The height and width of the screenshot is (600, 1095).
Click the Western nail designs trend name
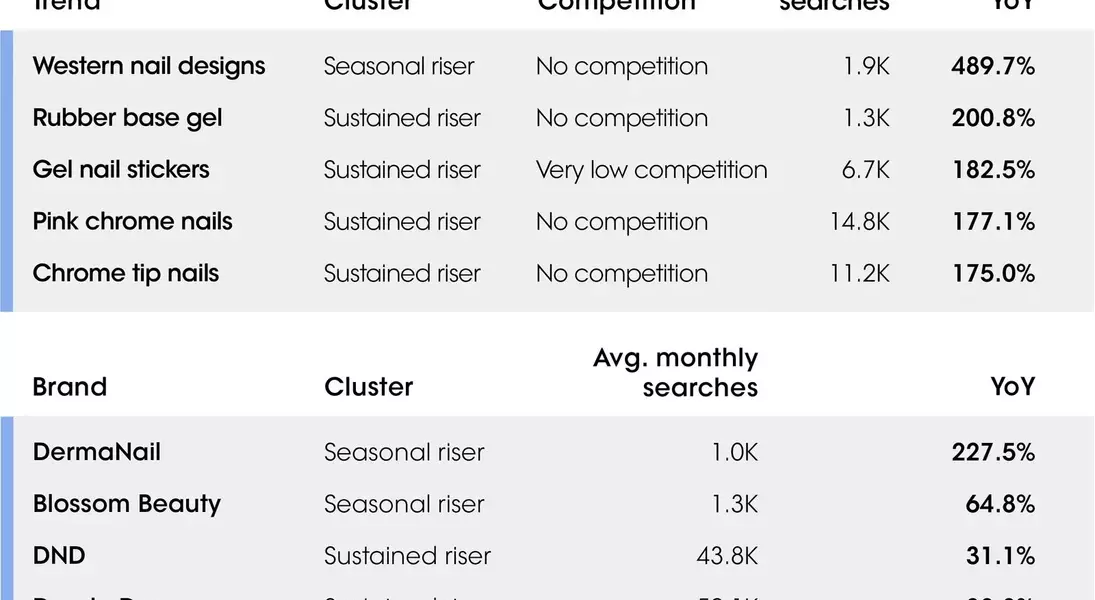pyautogui.click(x=149, y=67)
